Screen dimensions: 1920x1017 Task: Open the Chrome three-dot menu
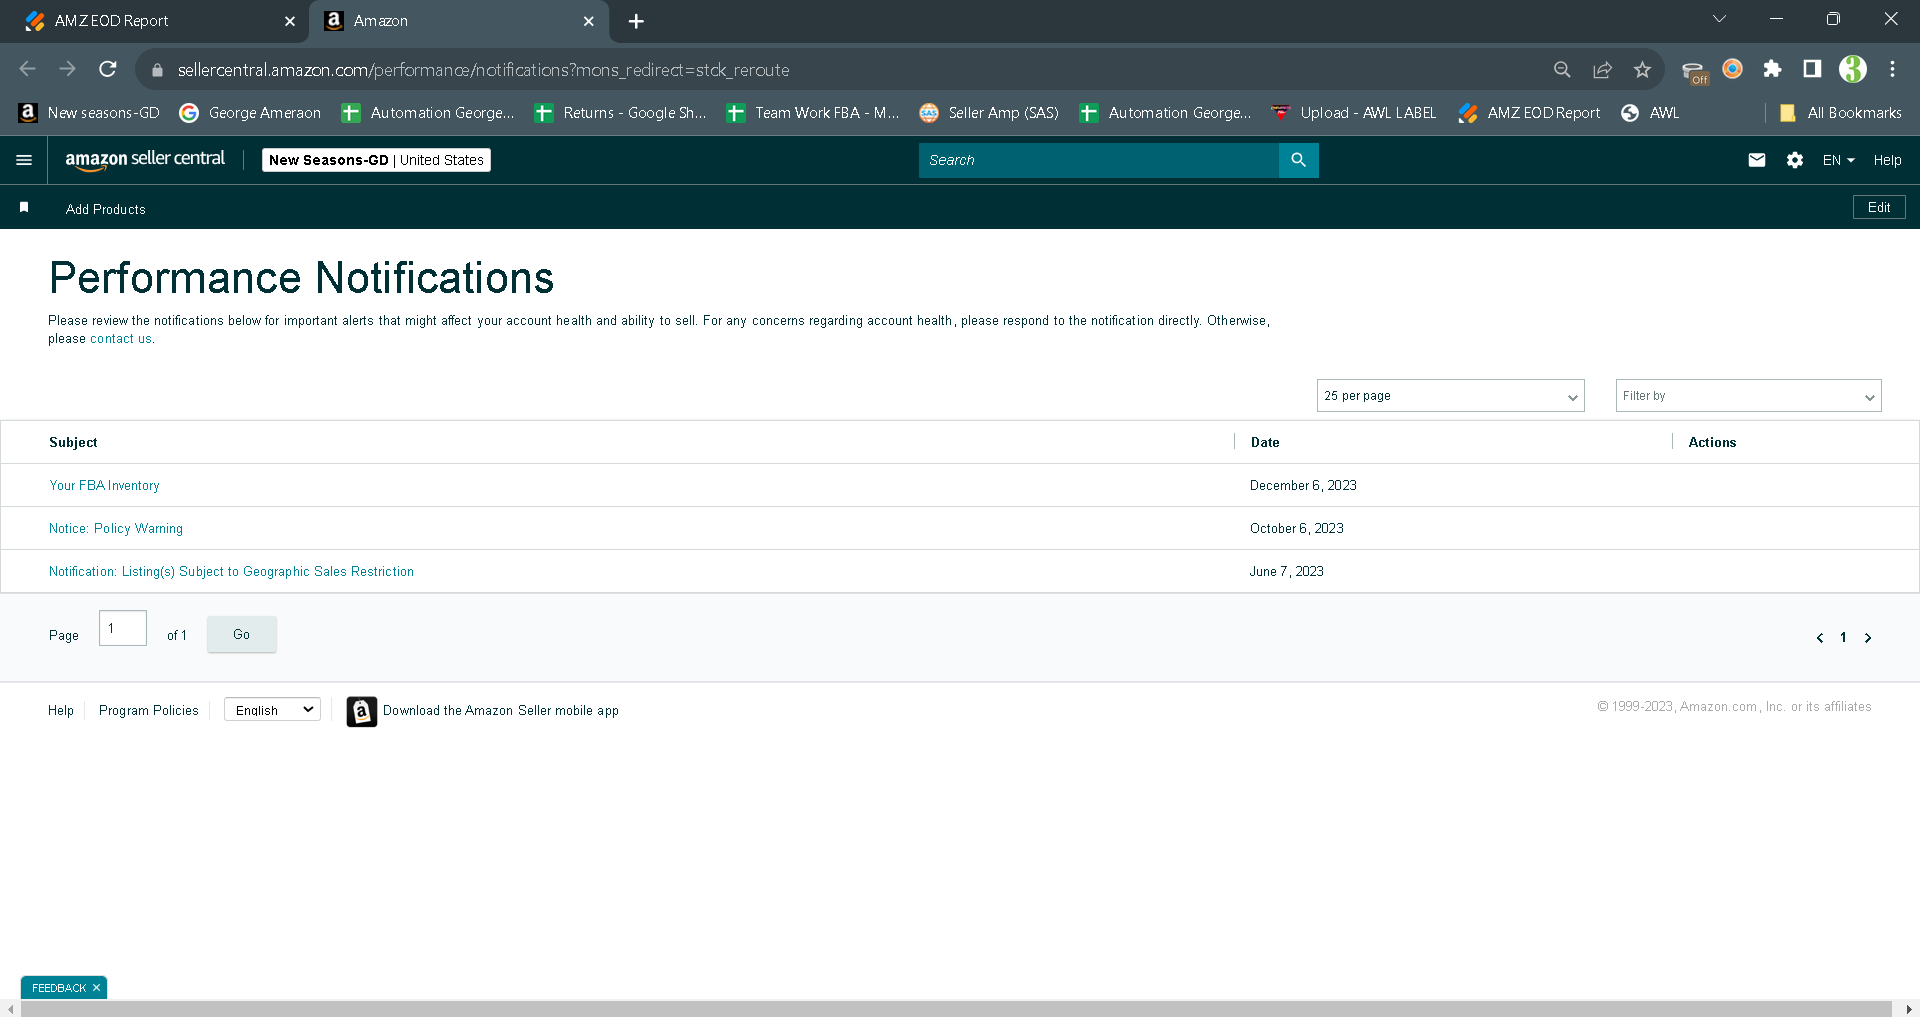1893,69
